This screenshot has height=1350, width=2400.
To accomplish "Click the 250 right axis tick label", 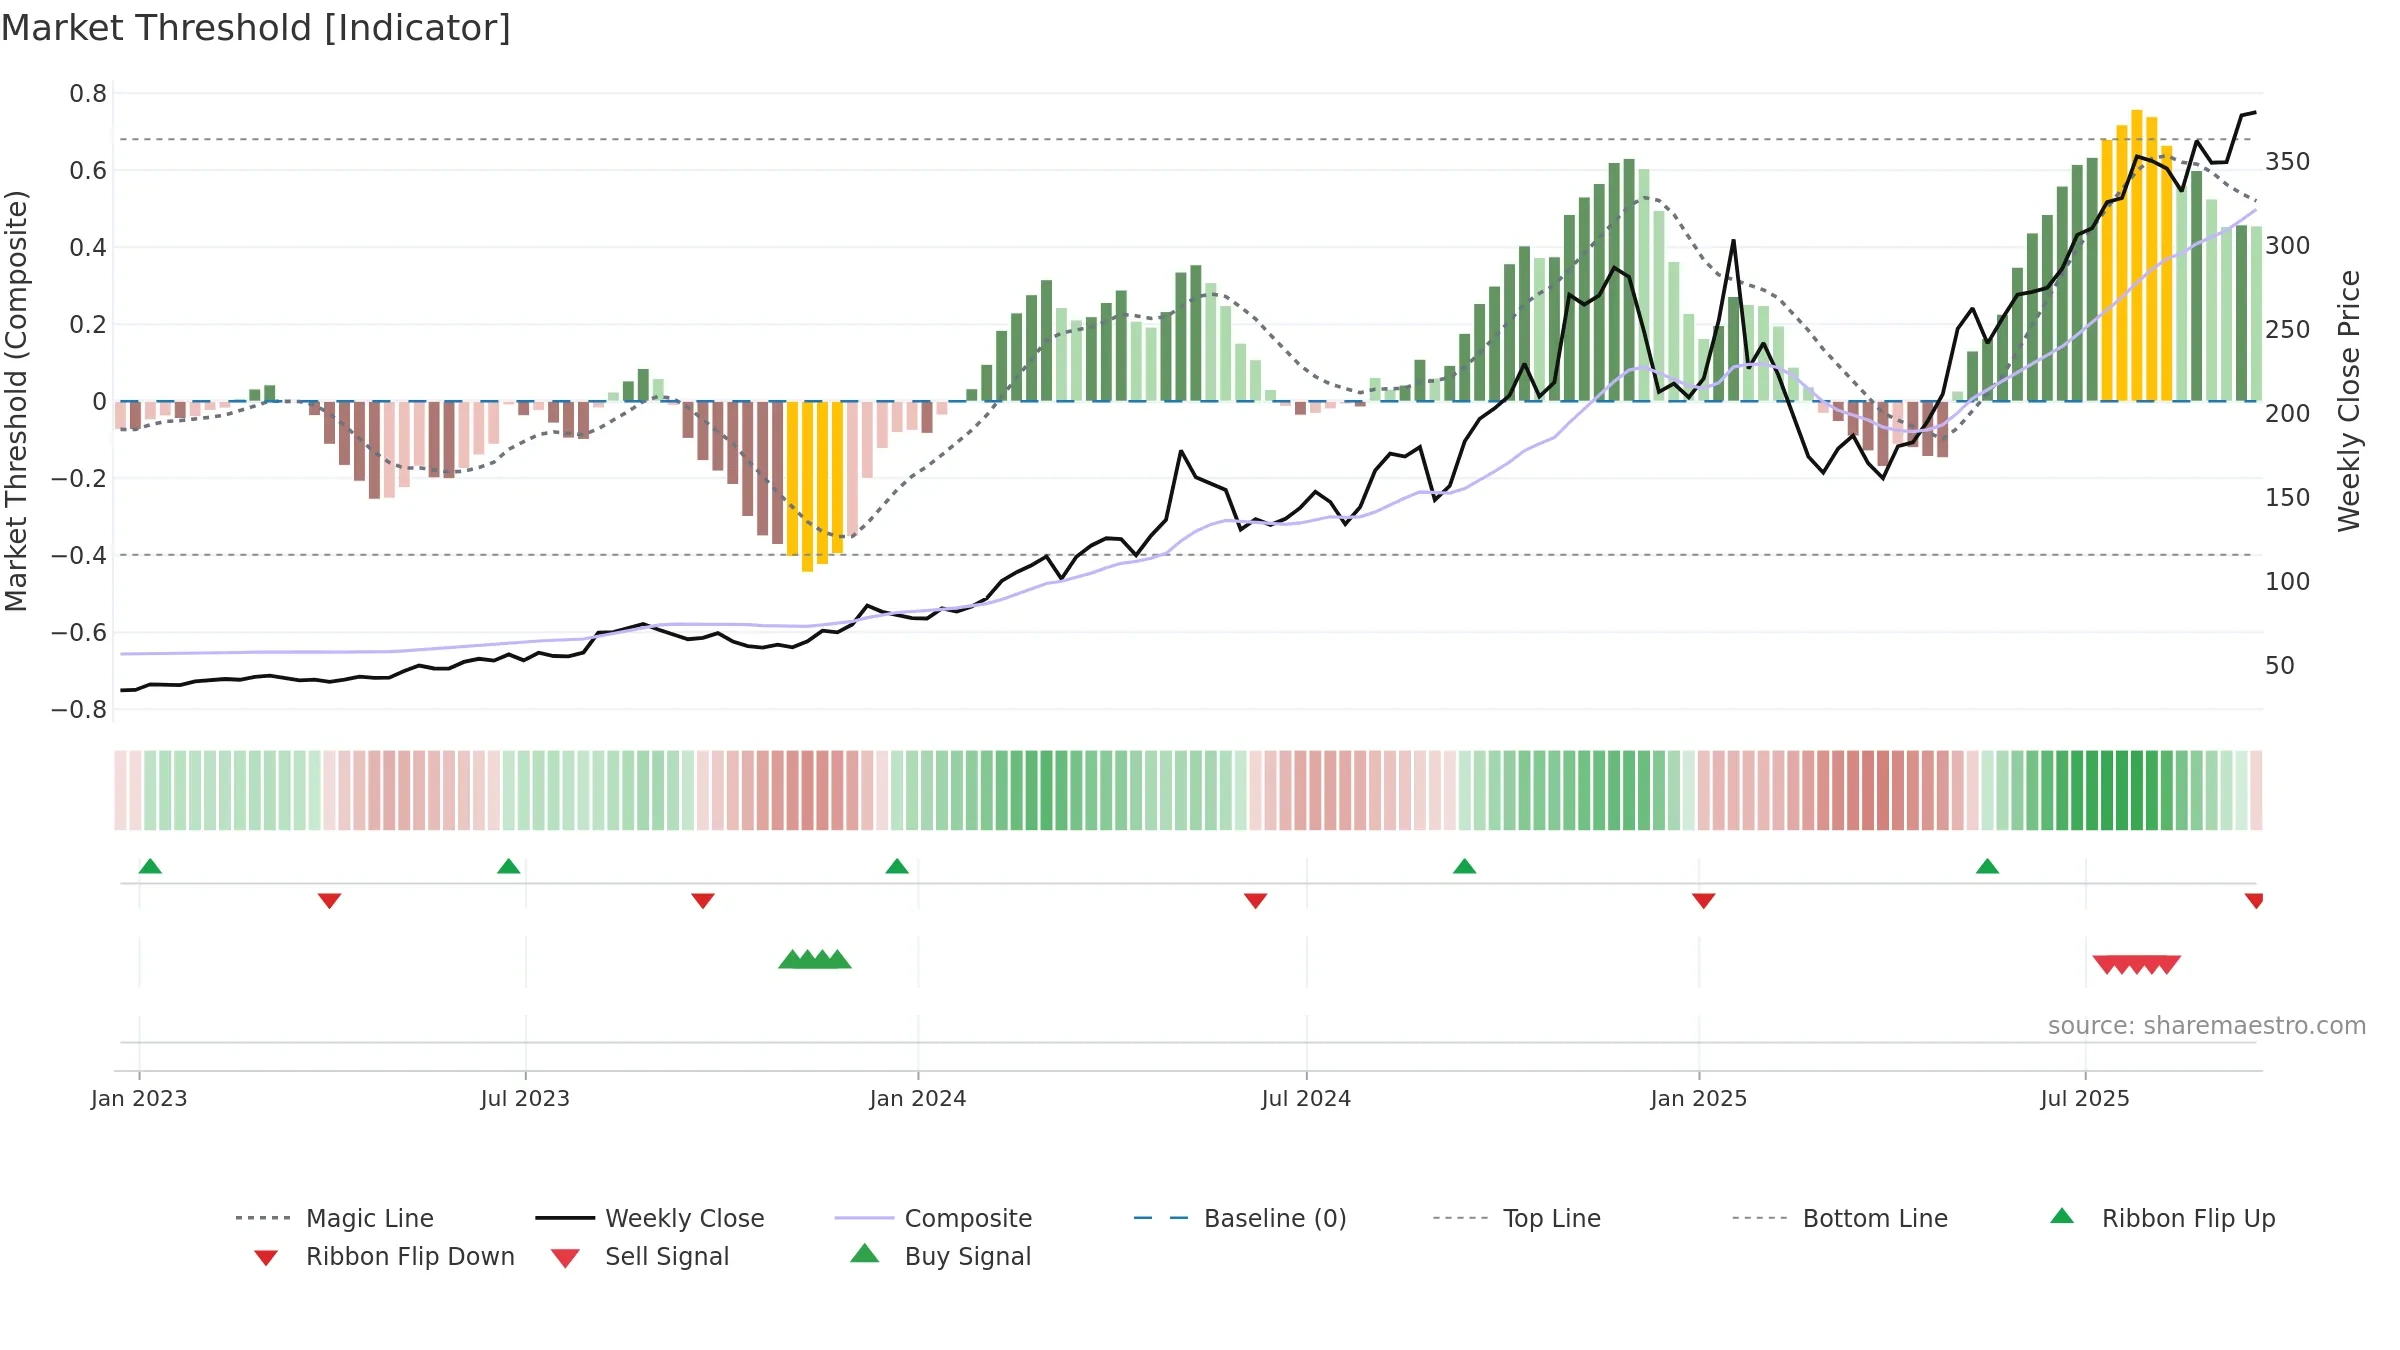I will [2288, 330].
